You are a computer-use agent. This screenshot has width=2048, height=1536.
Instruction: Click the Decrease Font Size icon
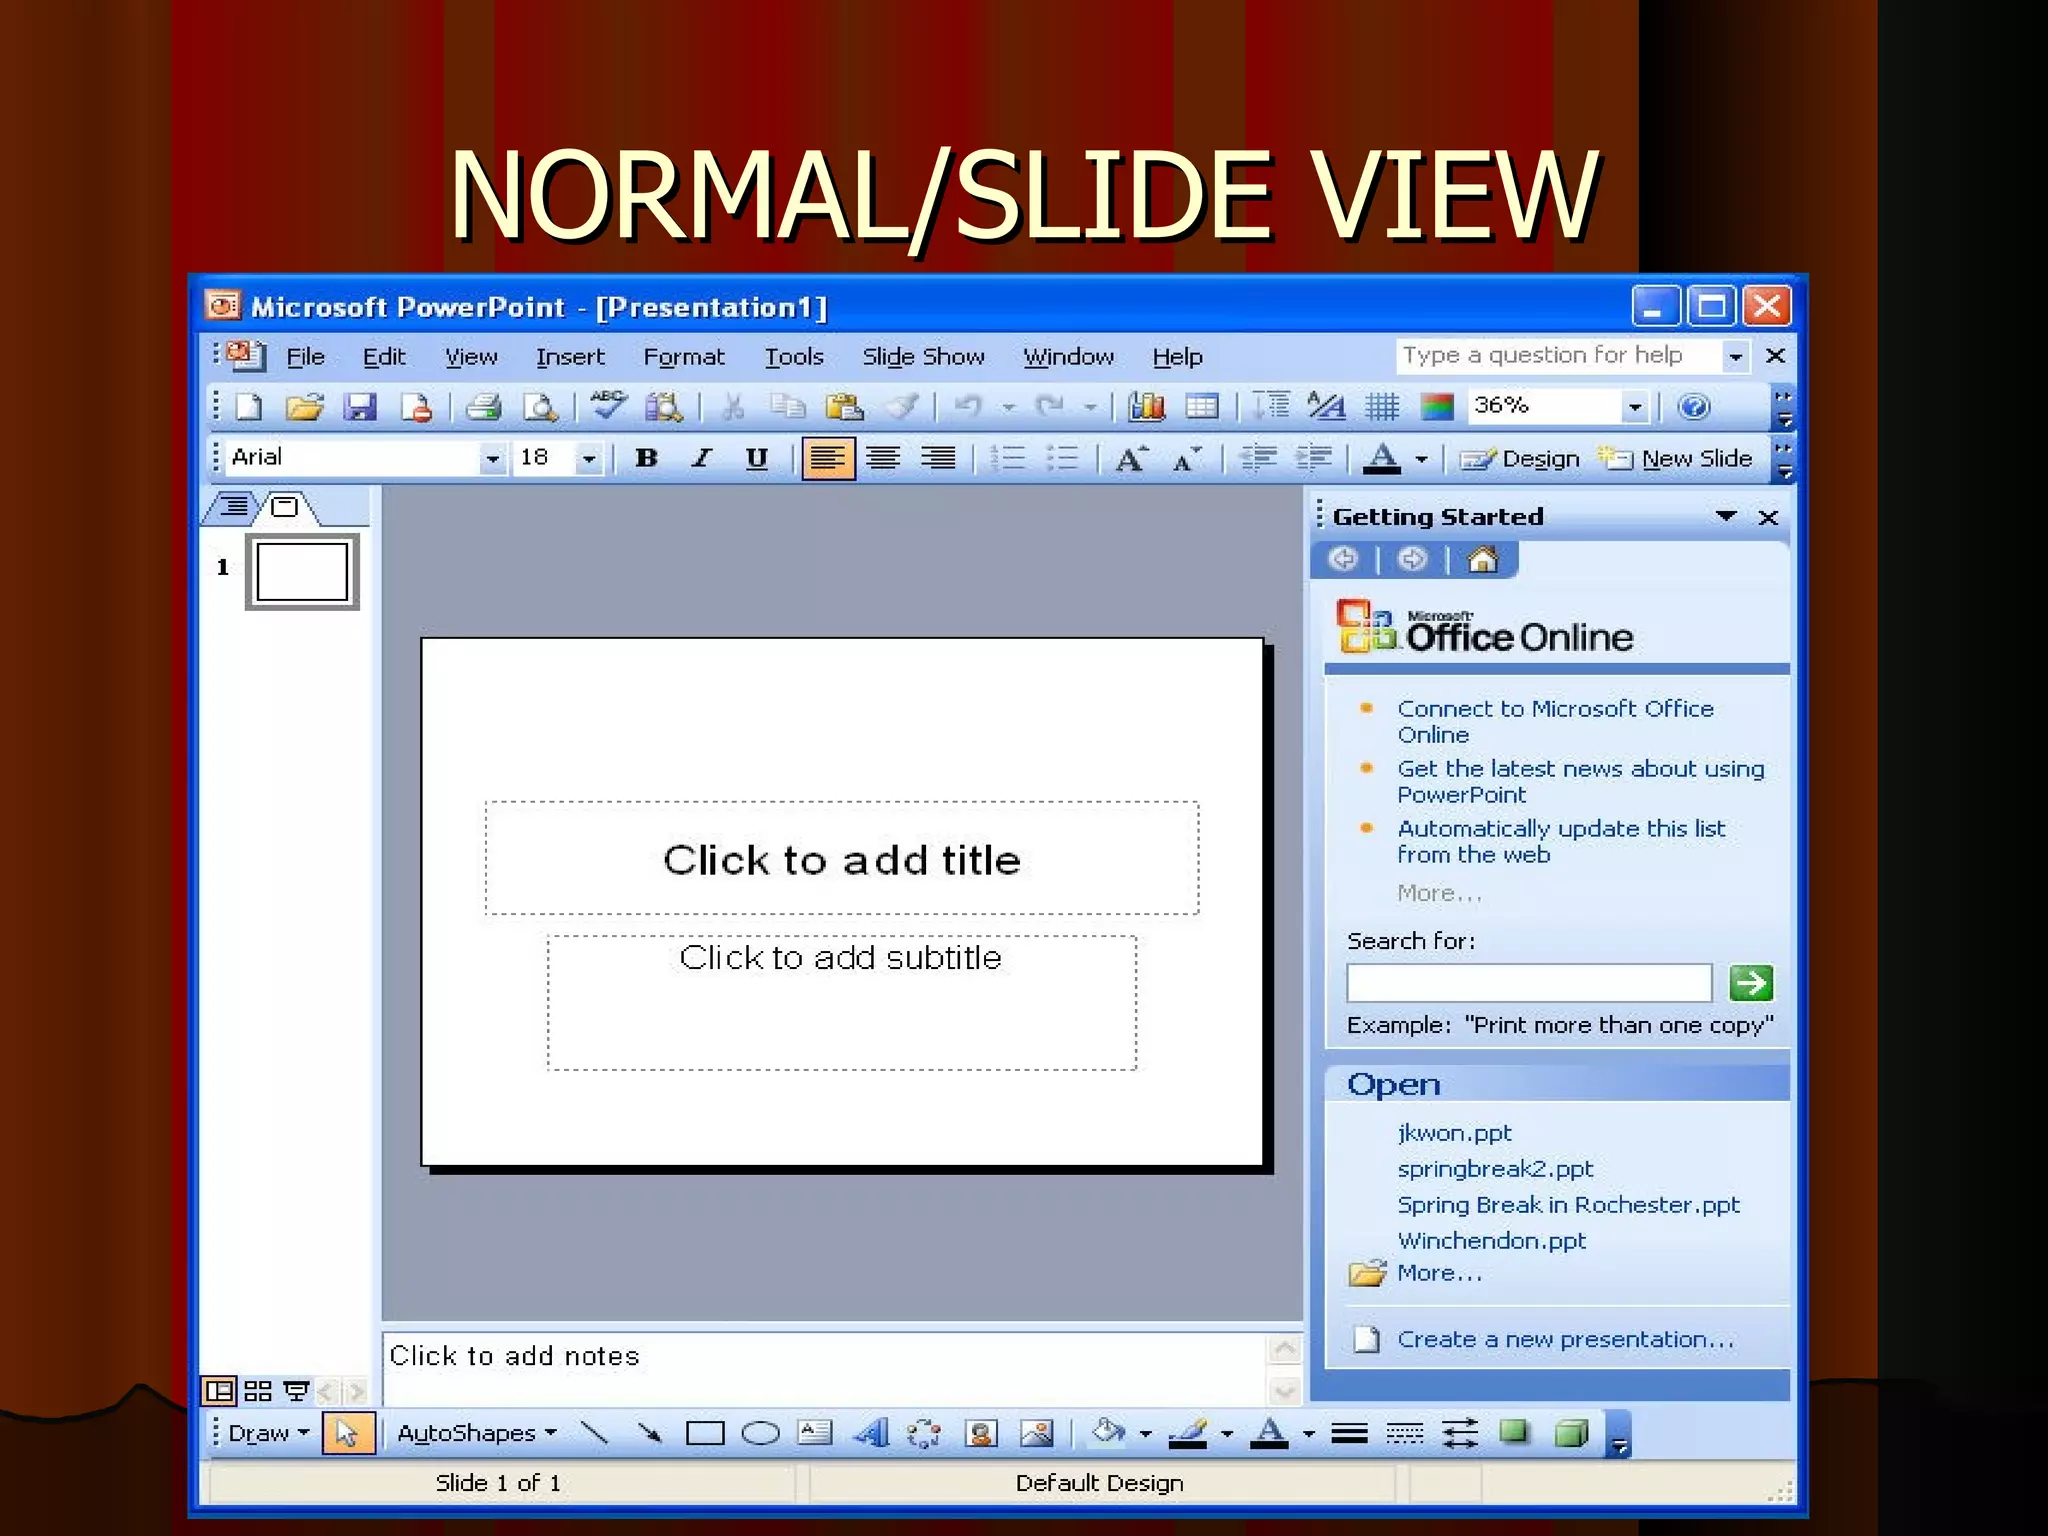1187,458
